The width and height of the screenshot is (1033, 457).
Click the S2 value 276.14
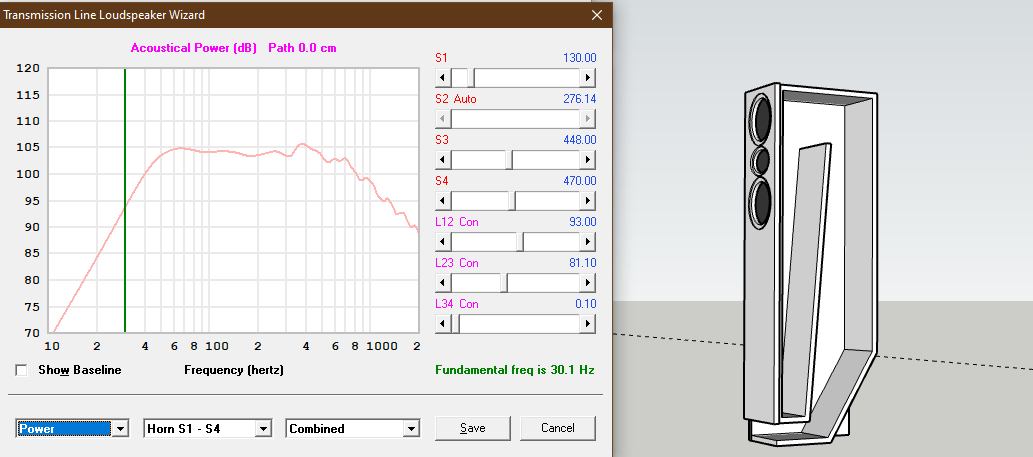[x=580, y=99]
